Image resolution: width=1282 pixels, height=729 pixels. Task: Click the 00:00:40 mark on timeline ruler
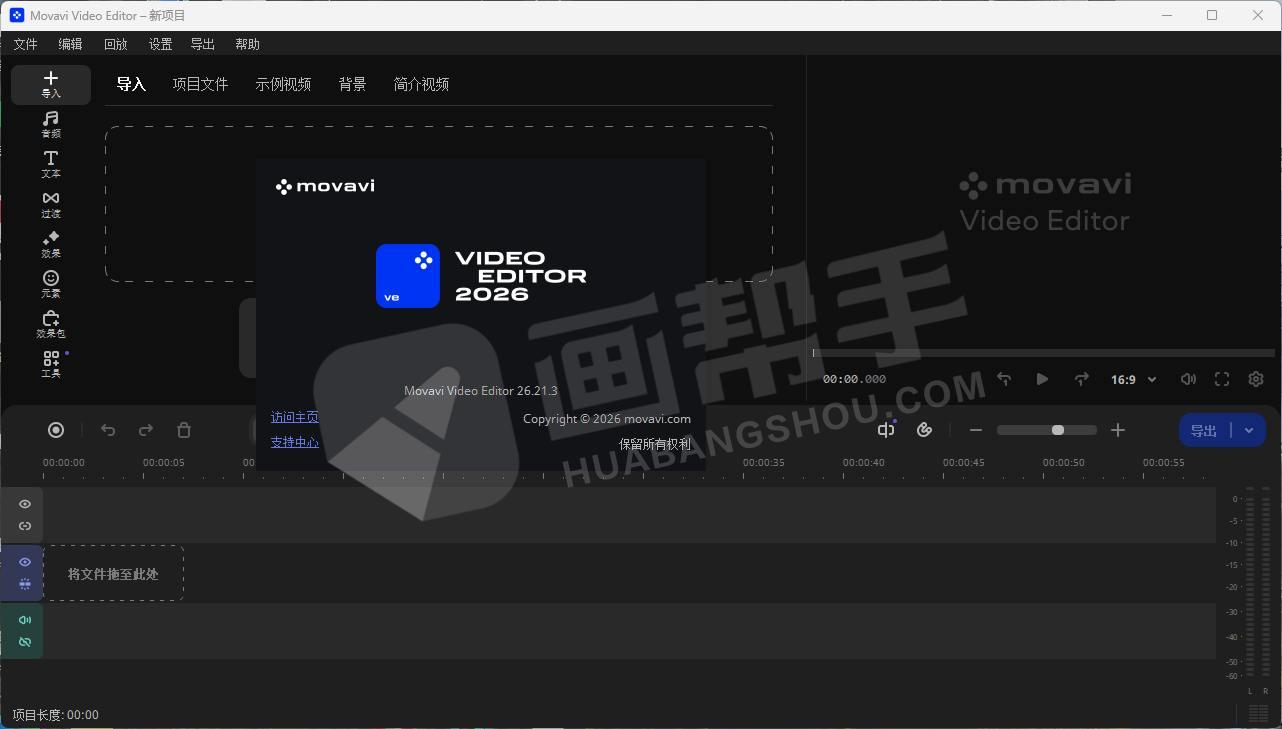[x=864, y=463]
